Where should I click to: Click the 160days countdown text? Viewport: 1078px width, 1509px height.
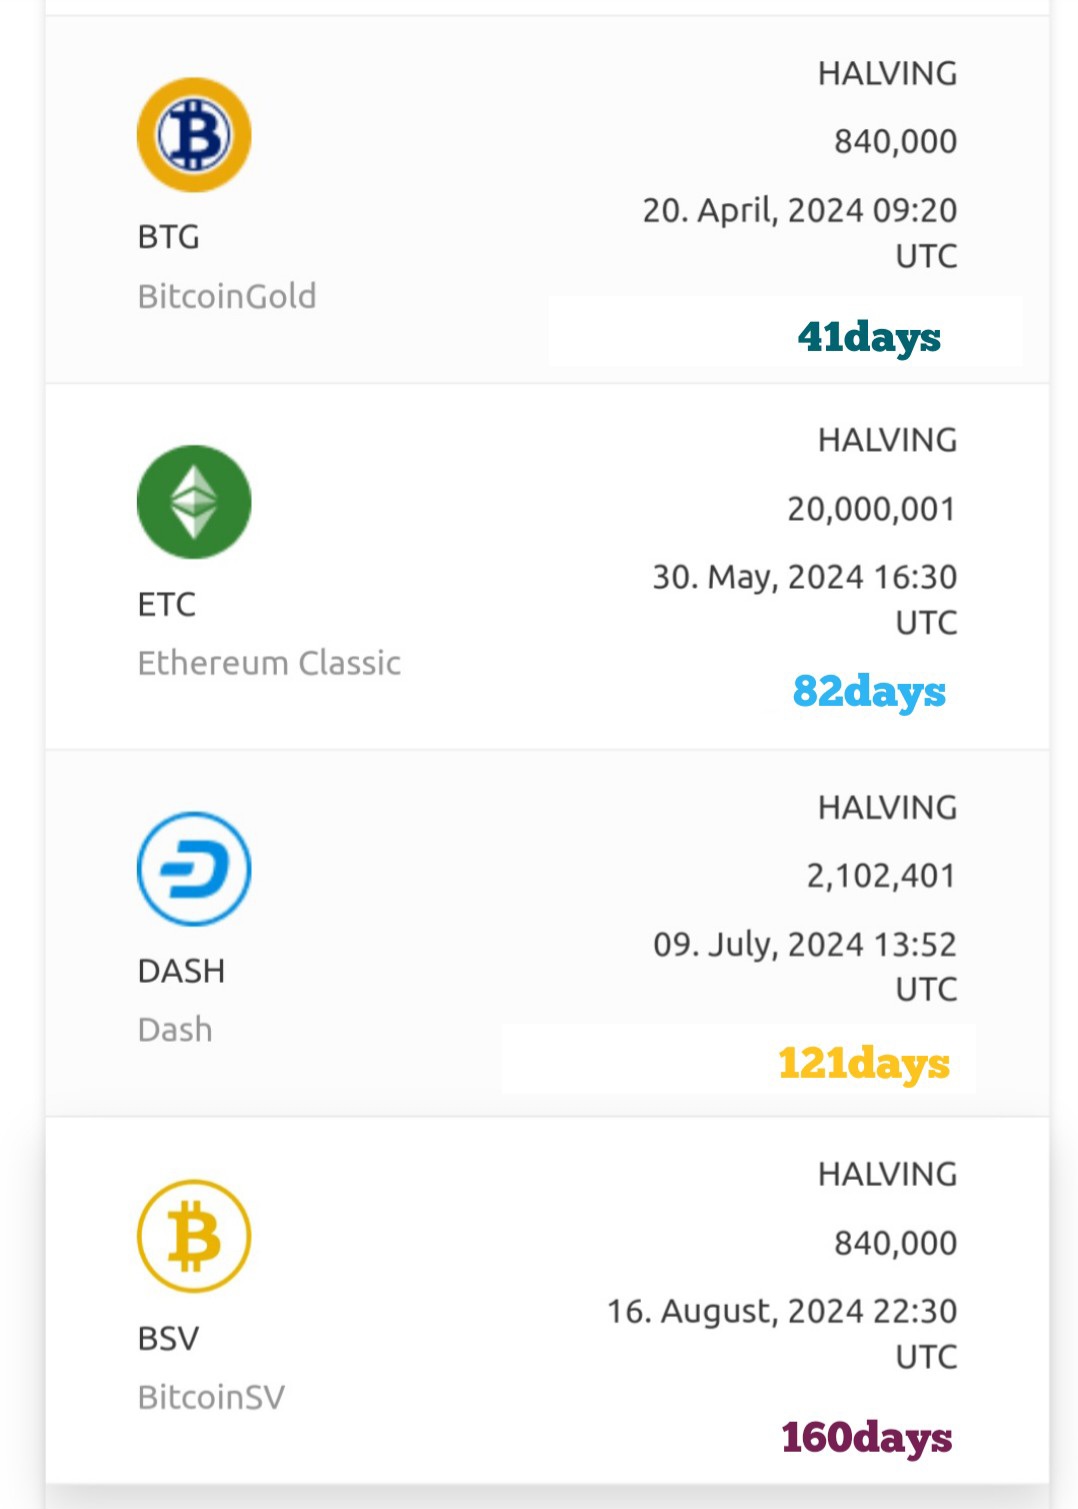coord(866,1437)
